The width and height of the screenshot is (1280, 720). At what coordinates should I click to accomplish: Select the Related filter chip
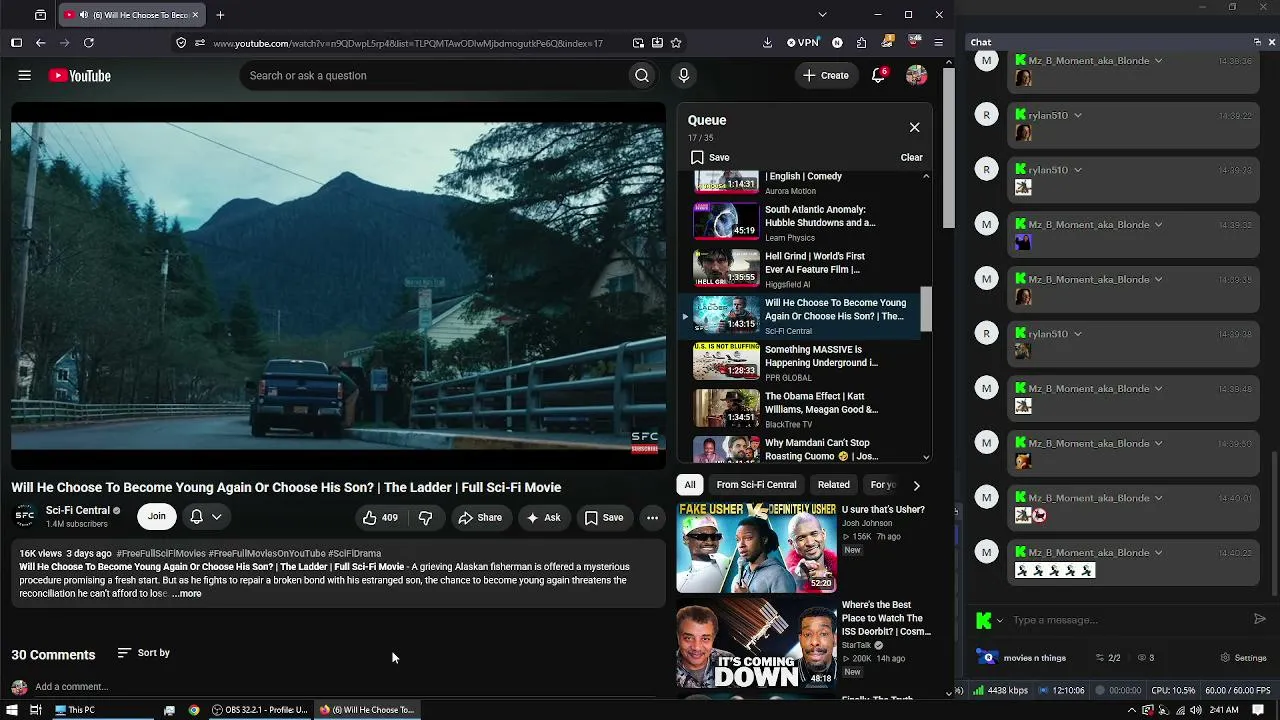point(834,485)
